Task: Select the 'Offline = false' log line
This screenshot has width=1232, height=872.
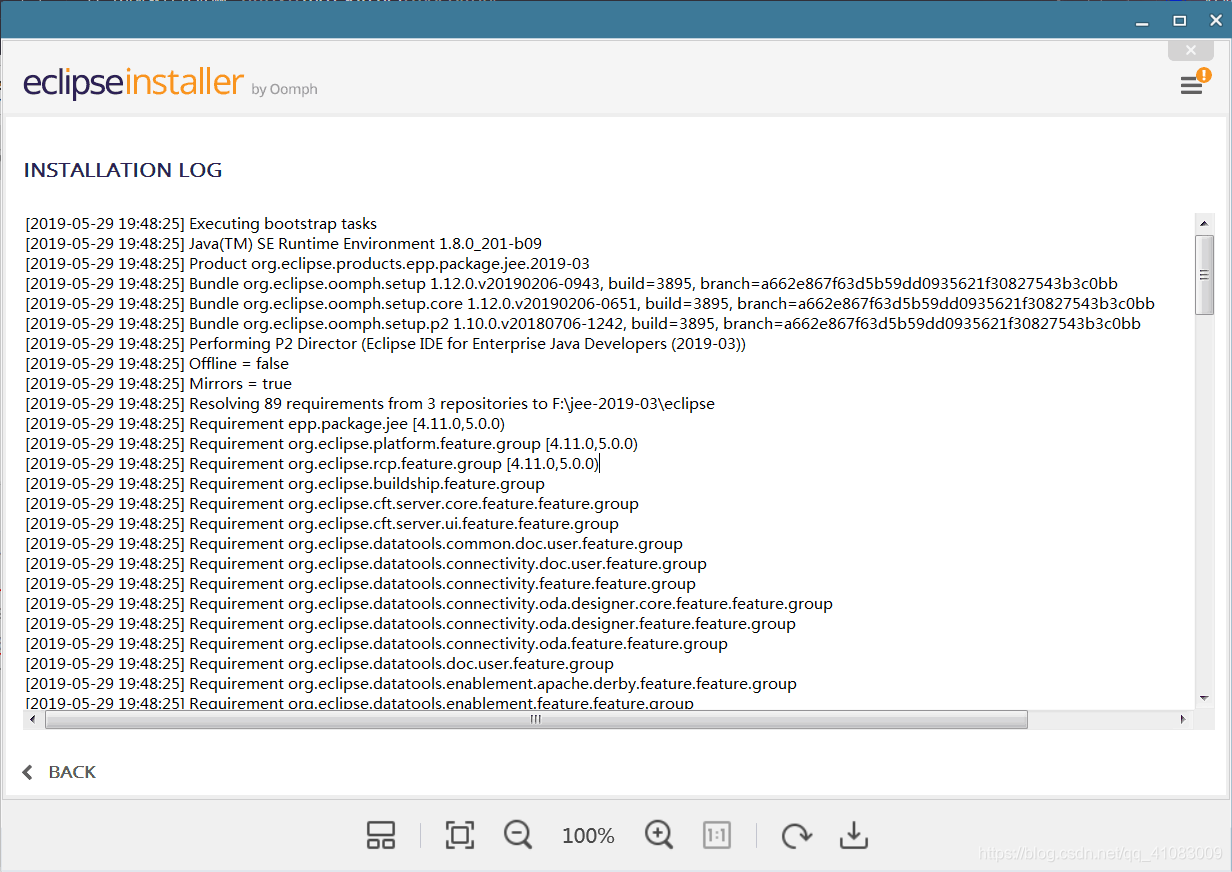Action: pyautogui.click(x=157, y=364)
